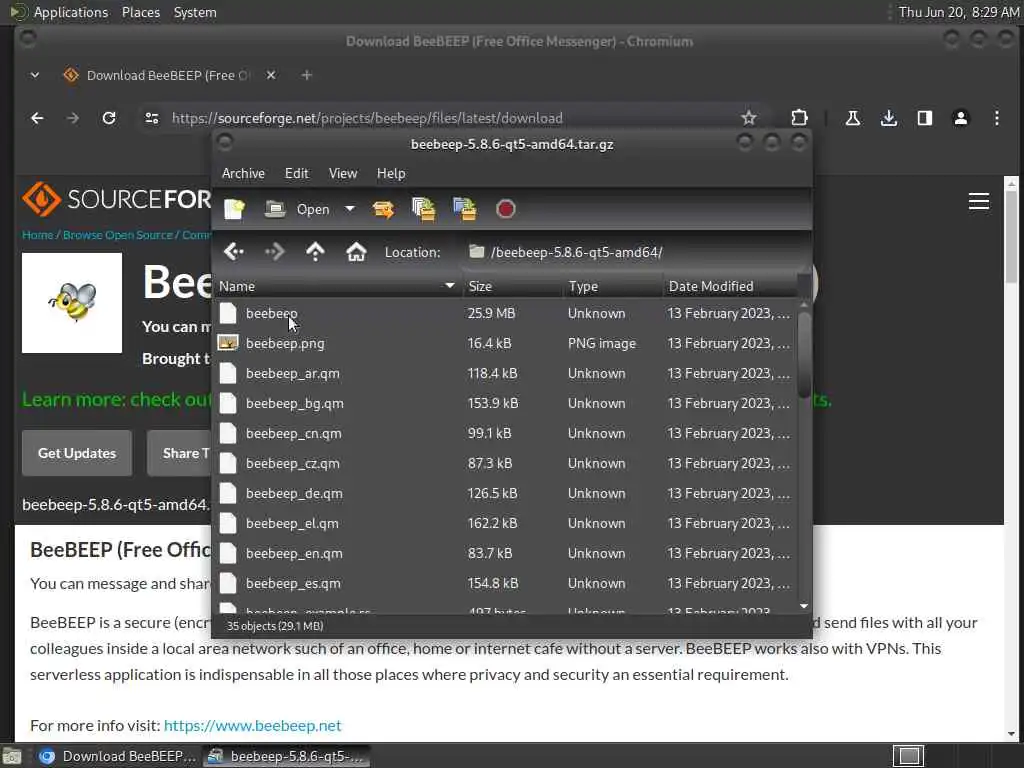The height and width of the screenshot is (768, 1024).
Task: Sort by Date Modified column header
Action: coord(730,286)
